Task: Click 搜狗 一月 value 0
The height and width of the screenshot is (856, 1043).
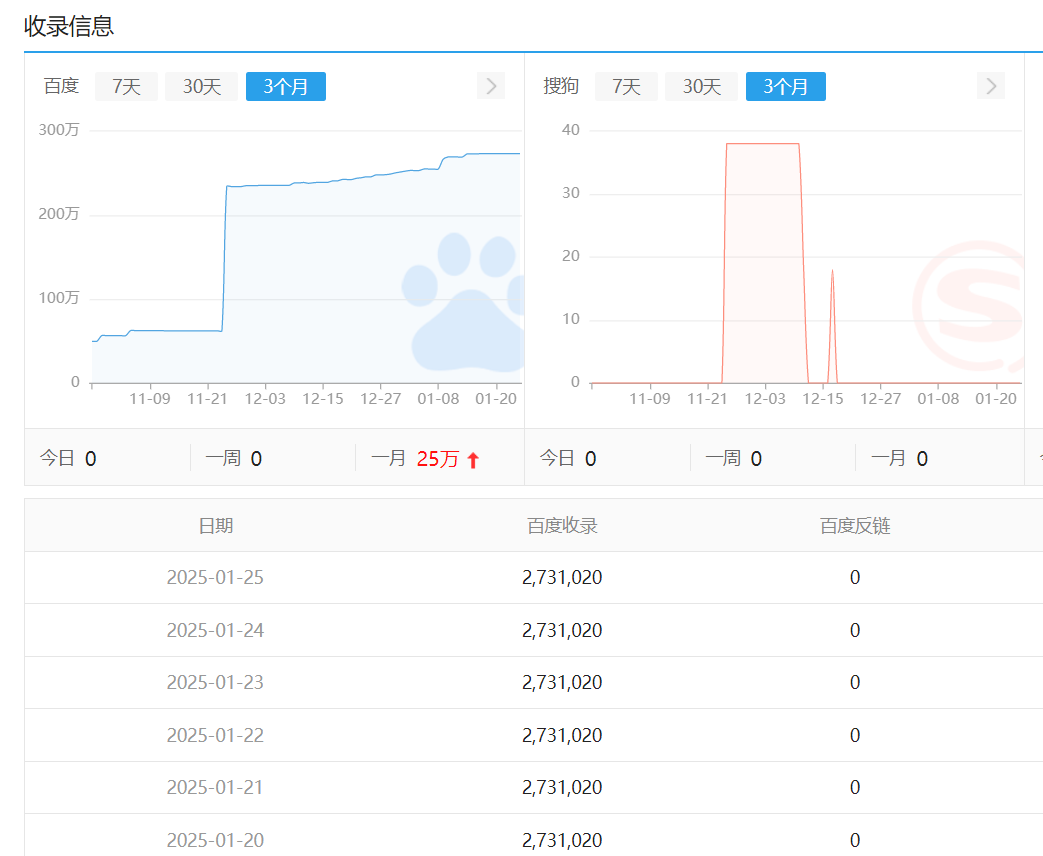Action: (922, 459)
